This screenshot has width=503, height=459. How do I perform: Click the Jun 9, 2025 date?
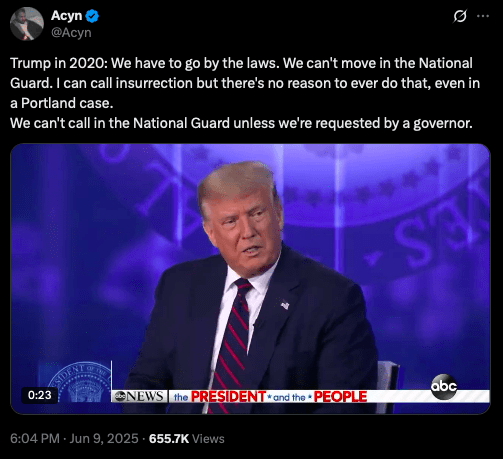104,439
